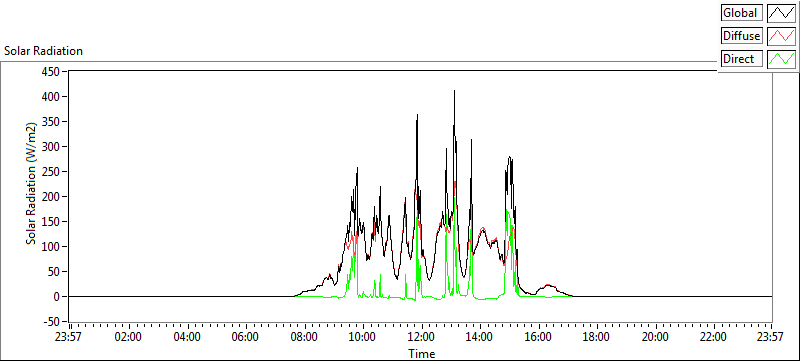This screenshot has height=361, width=800.
Task: Click the highest global radiation peak near 13:00
Action: click(454, 92)
